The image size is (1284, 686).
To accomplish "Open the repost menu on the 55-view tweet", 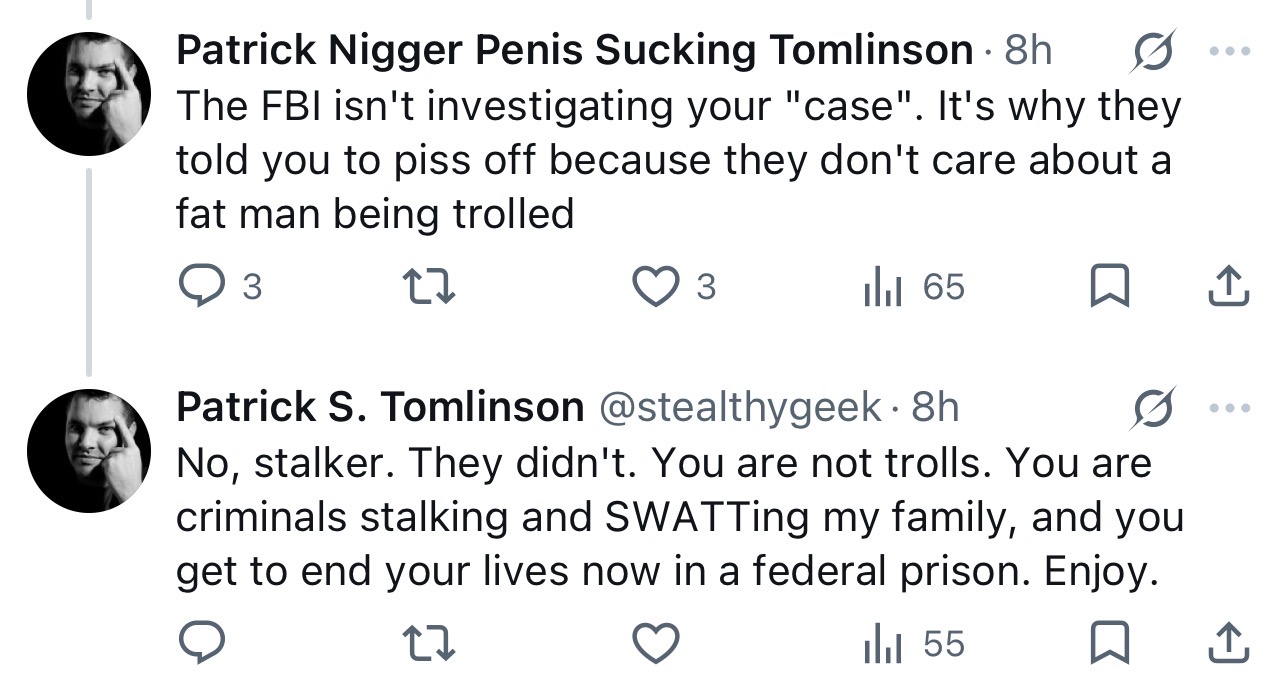I will pos(428,644).
